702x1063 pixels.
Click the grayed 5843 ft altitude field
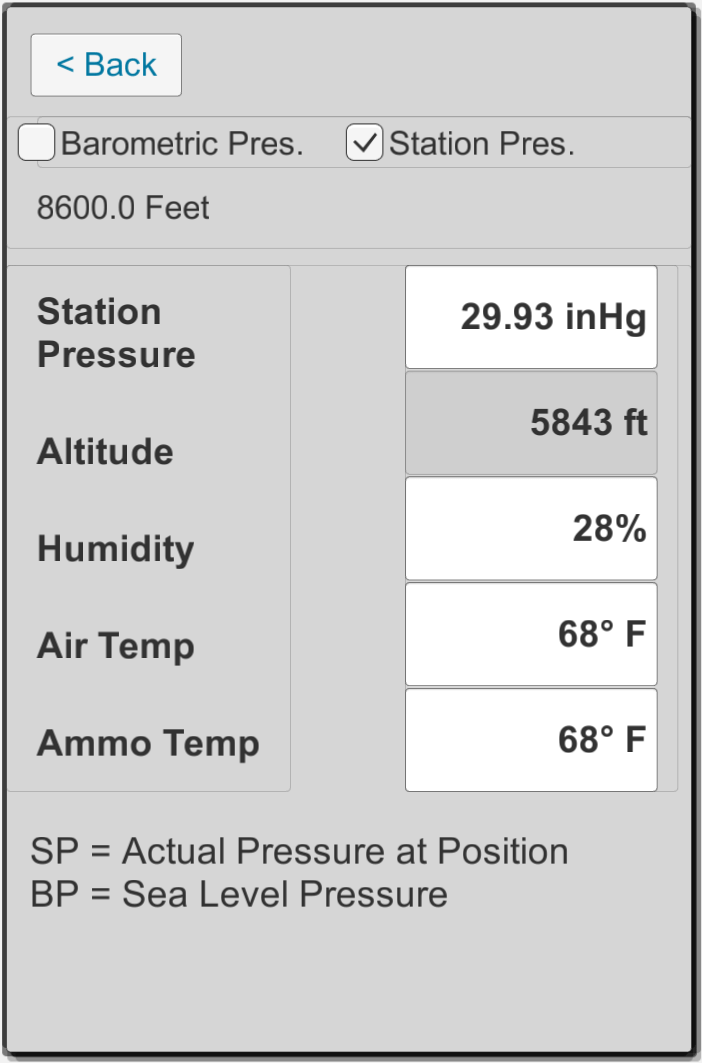[531, 423]
